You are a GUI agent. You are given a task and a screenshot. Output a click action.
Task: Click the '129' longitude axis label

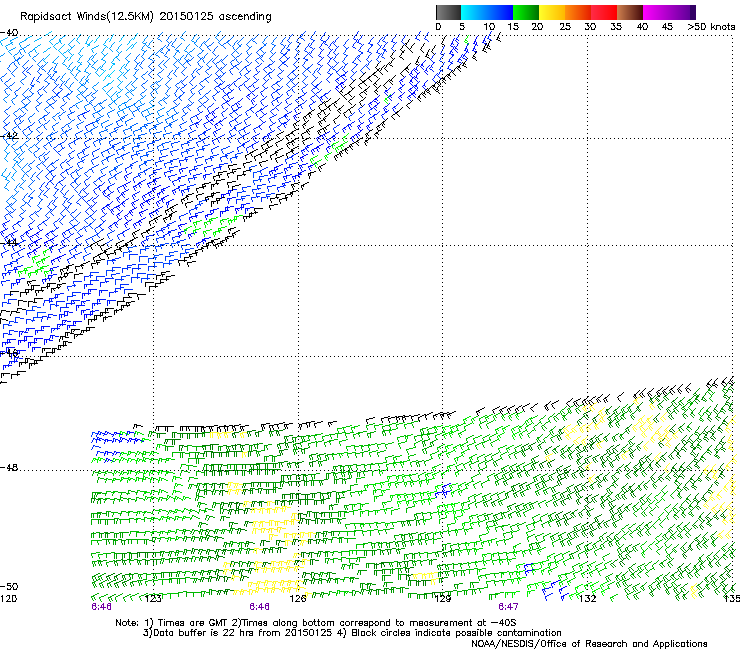[443, 599]
